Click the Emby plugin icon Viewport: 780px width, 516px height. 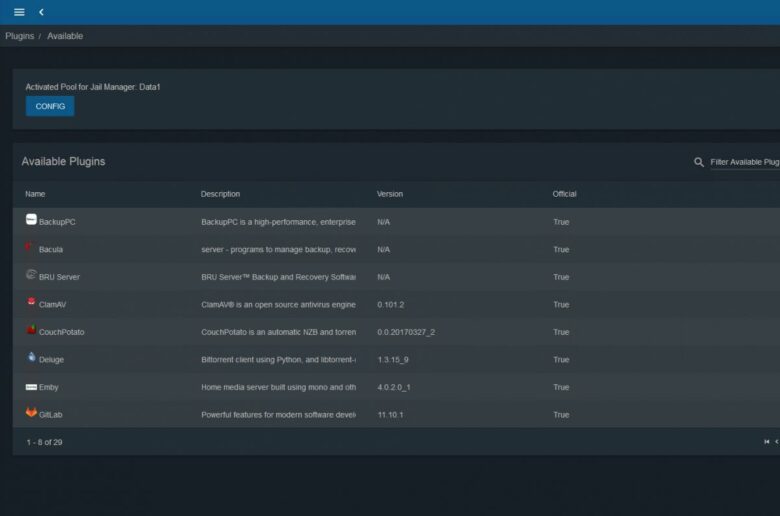pos(31,387)
